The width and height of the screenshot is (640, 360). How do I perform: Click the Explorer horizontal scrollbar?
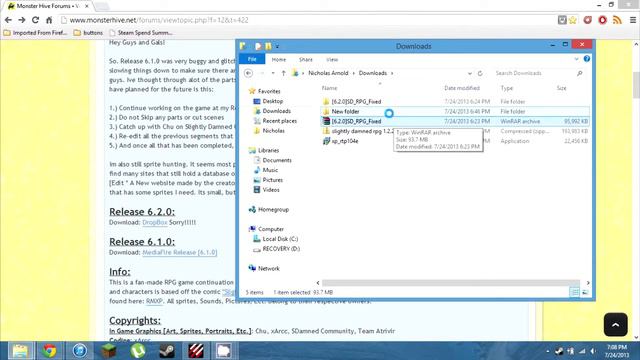(451, 282)
